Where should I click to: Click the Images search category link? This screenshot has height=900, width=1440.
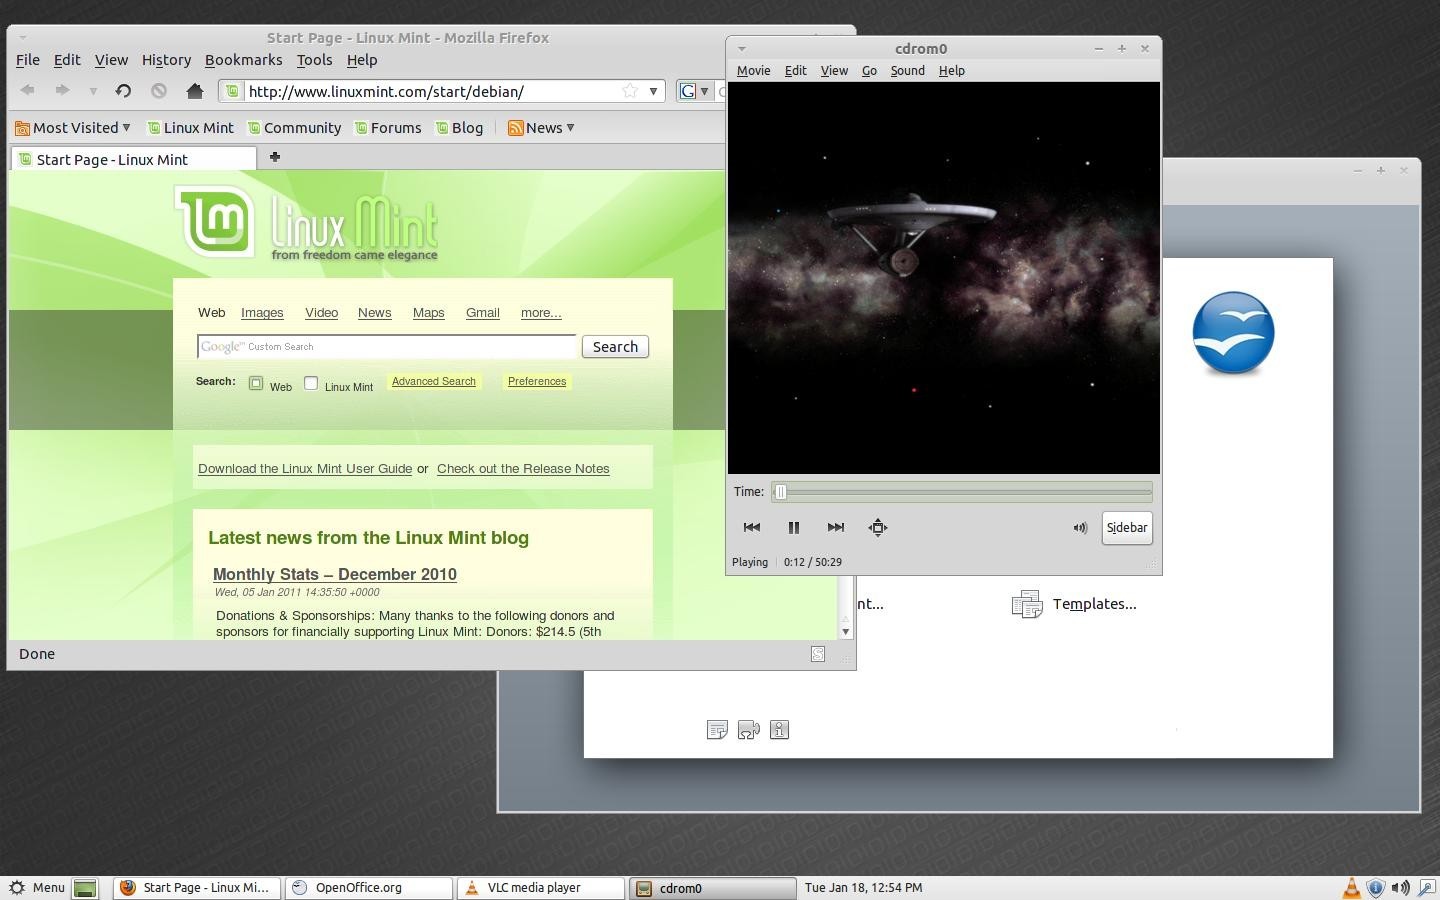262,313
